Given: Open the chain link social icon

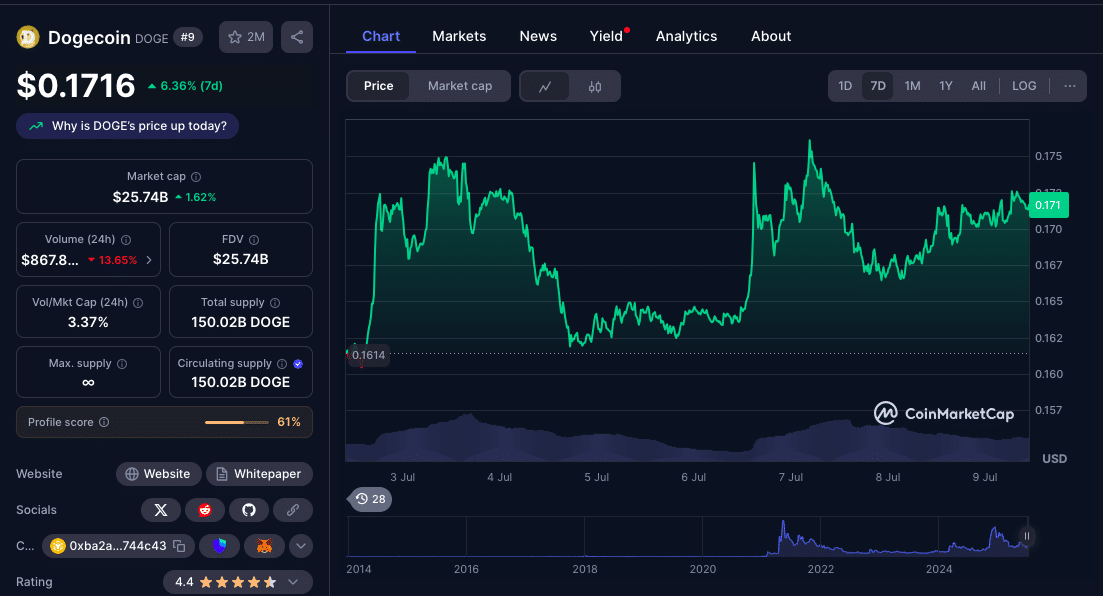Looking at the screenshot, I should click(293, 510).
